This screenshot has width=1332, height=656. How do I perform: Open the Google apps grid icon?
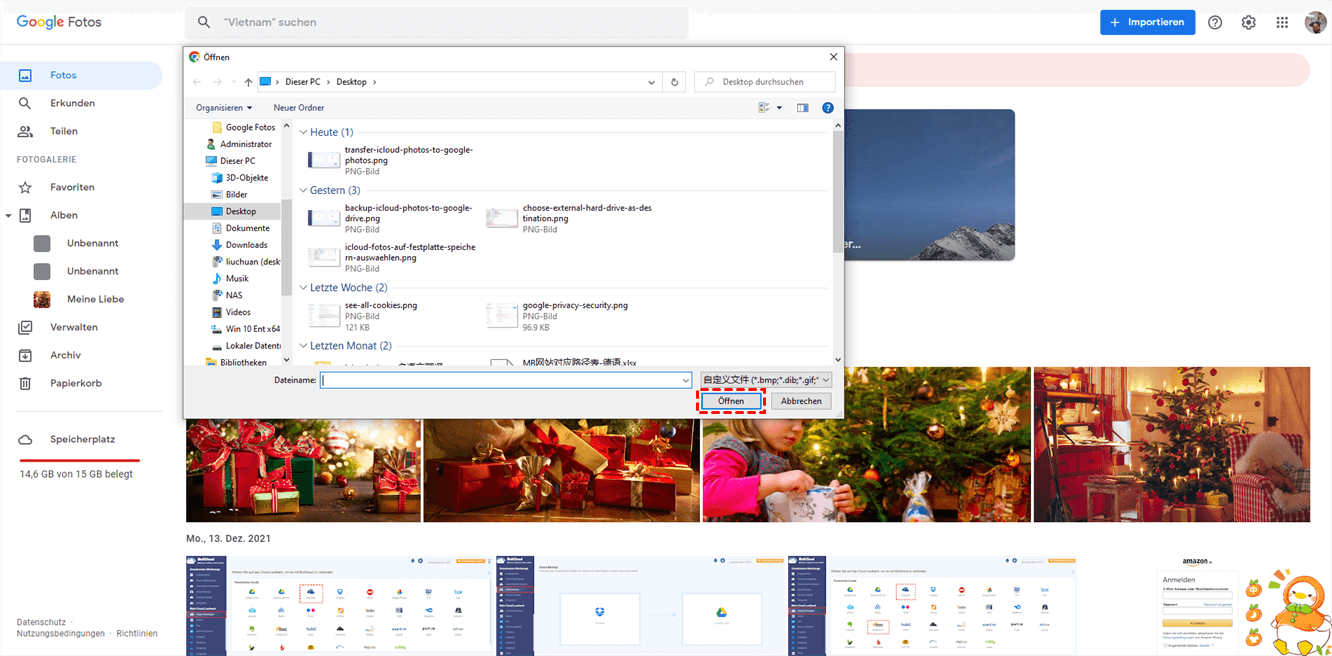pyautogui.click(x=1282, y=23)
